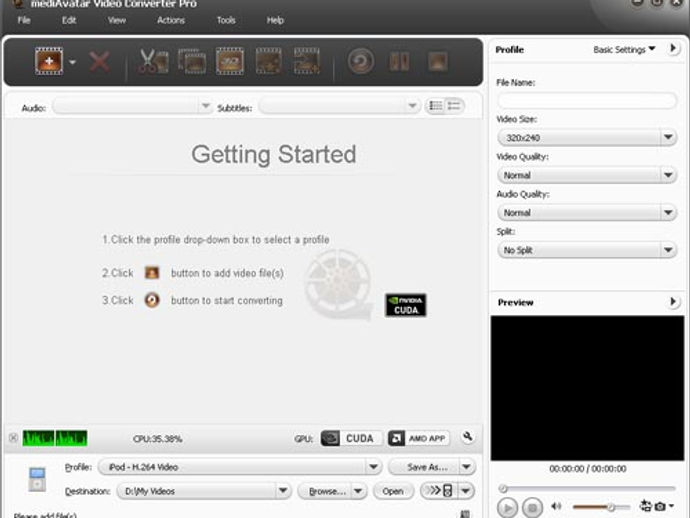
Task: Click the Stop button in preview
Action: click(532, 508)
